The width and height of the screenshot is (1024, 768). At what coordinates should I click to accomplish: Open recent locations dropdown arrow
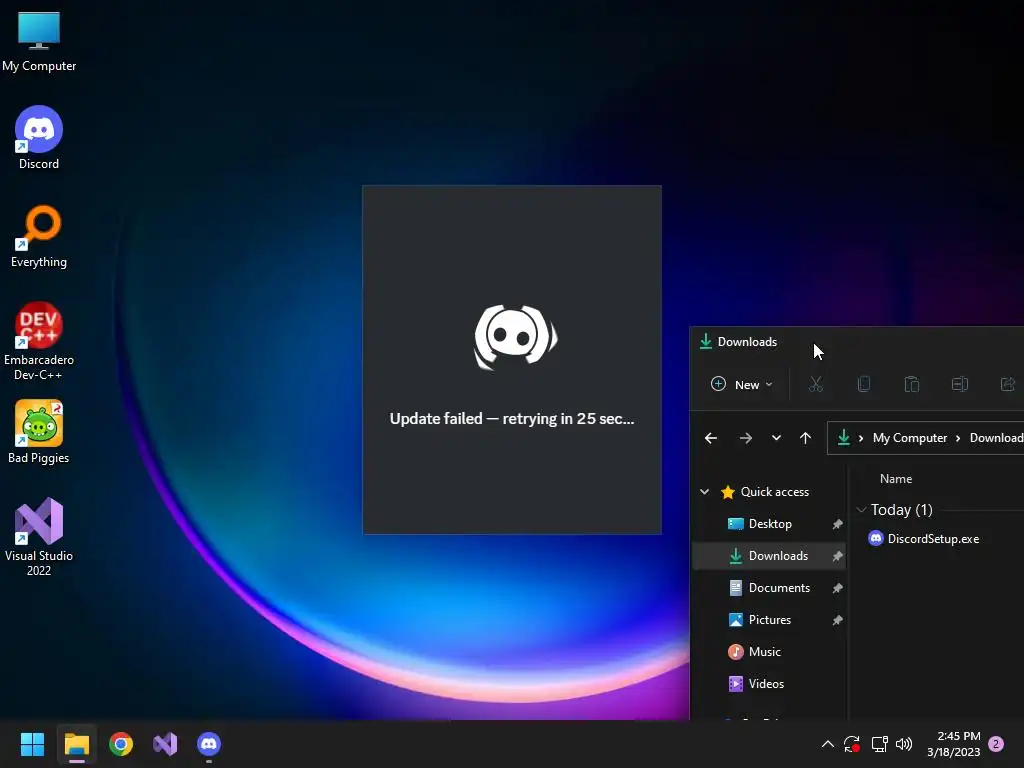(776, 438)
